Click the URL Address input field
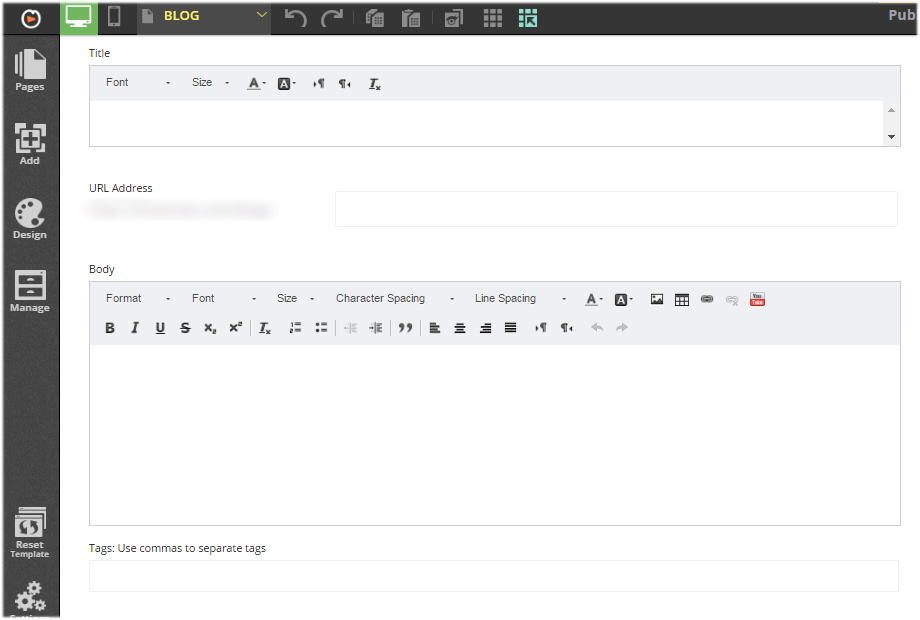The image size is (920, 620). coord(616,209)
